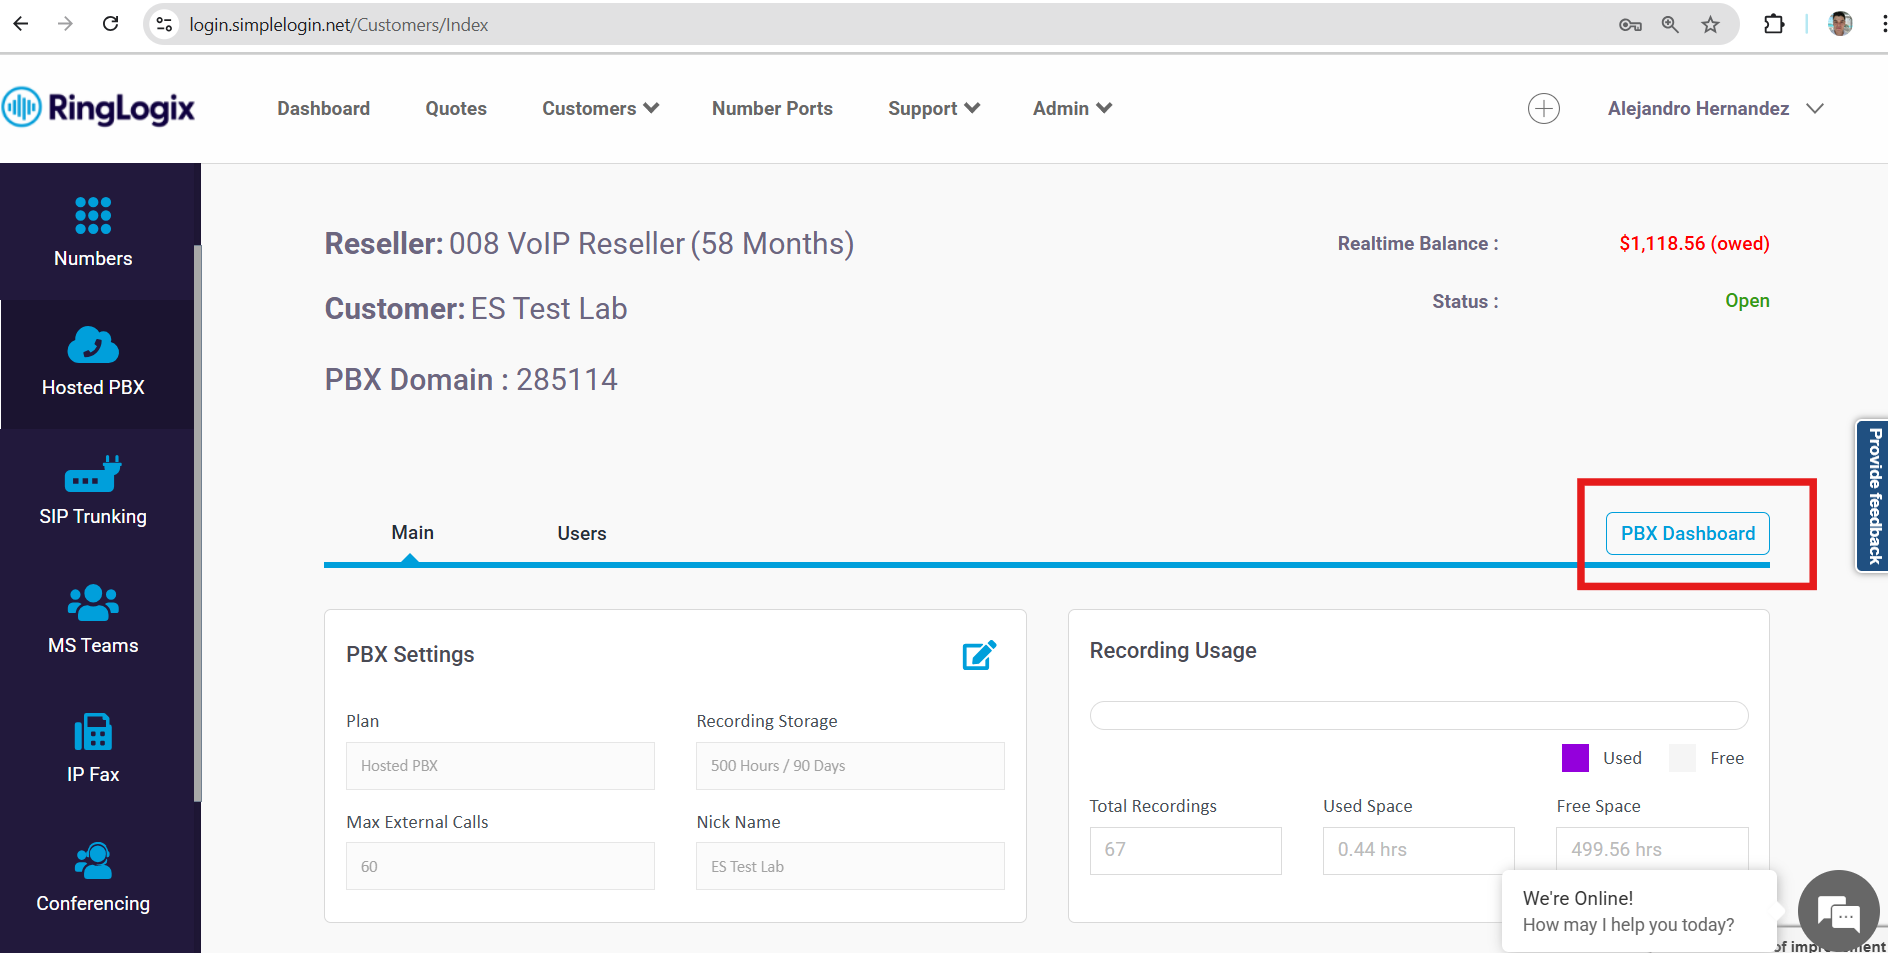Bookmark this page with the star
The height and width of the screenshot is (953, 1888).
click(1710, 25)
